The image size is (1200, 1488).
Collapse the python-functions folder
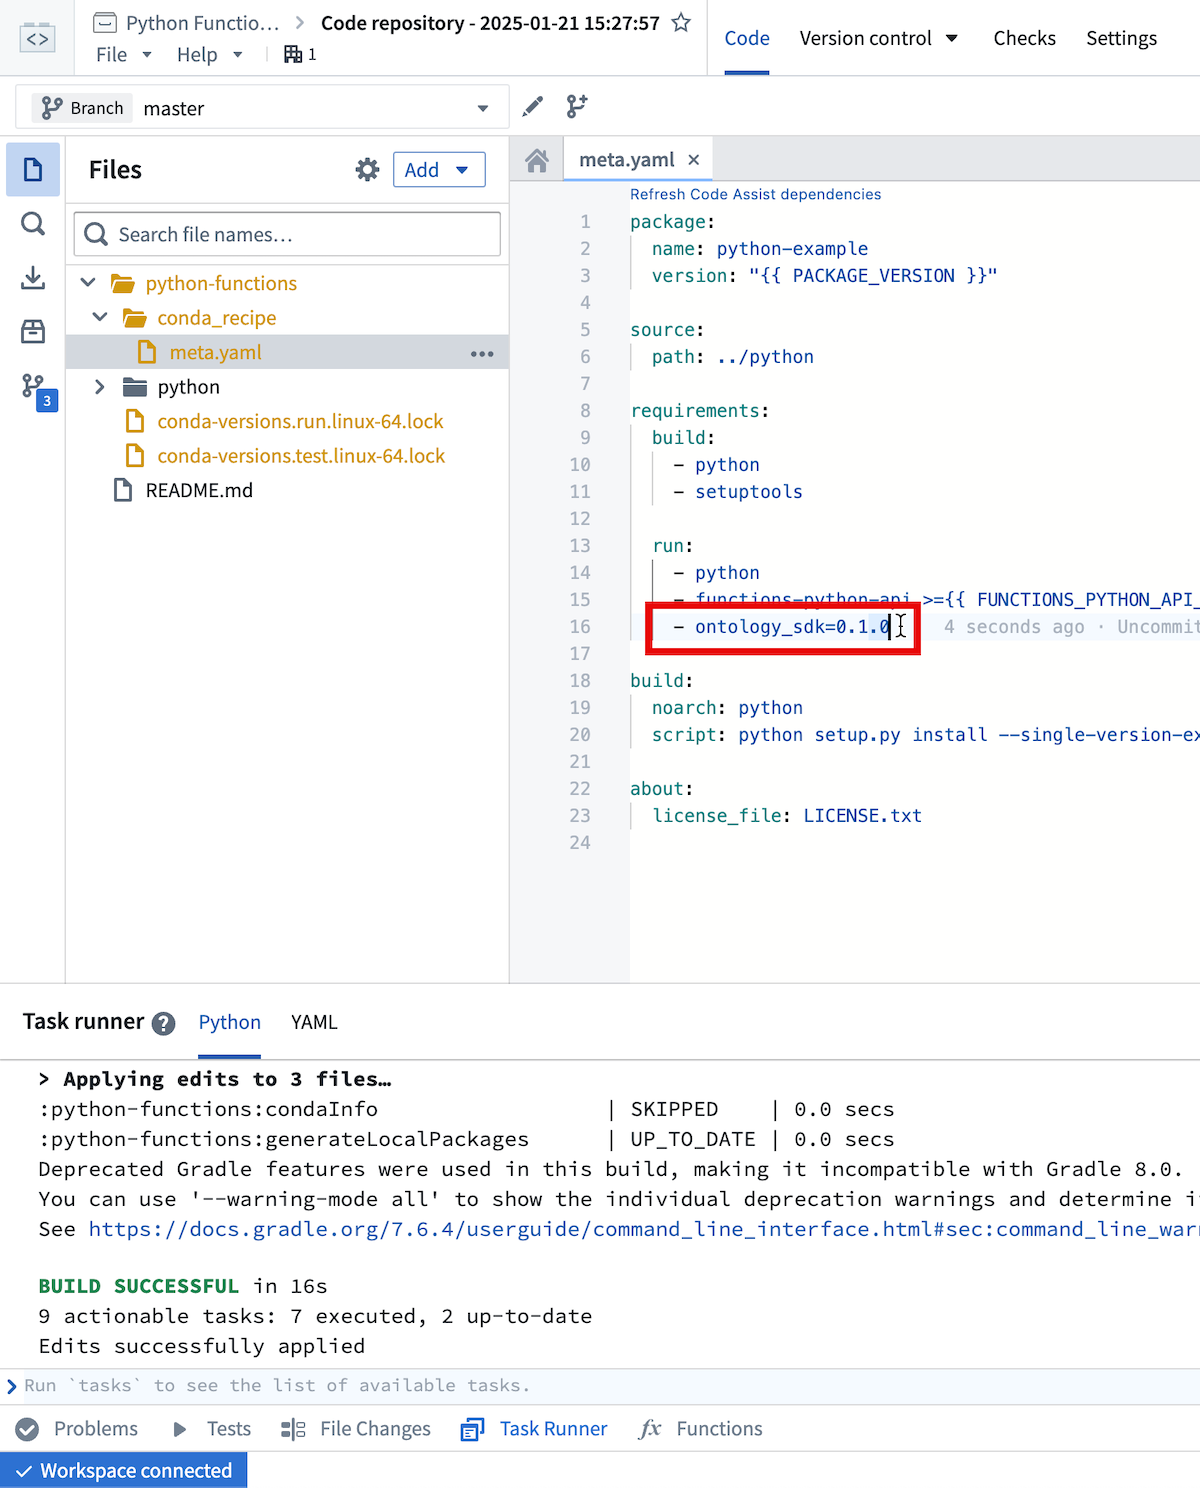click(x=88, y=283)
